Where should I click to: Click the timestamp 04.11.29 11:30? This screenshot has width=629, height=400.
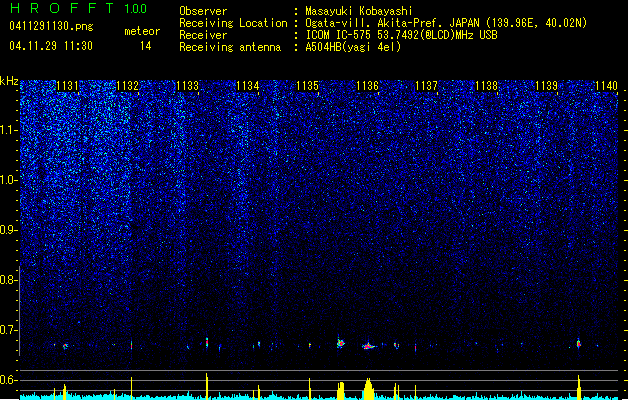pyautogui.click(x=51, y=46)
